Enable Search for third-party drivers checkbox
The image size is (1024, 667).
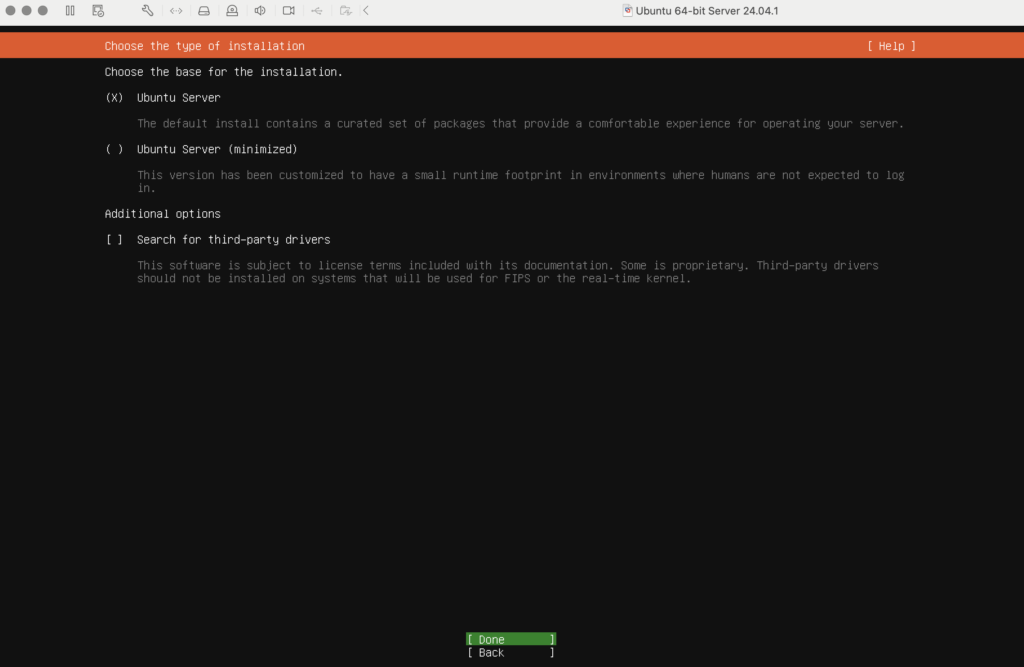(114, 240)
